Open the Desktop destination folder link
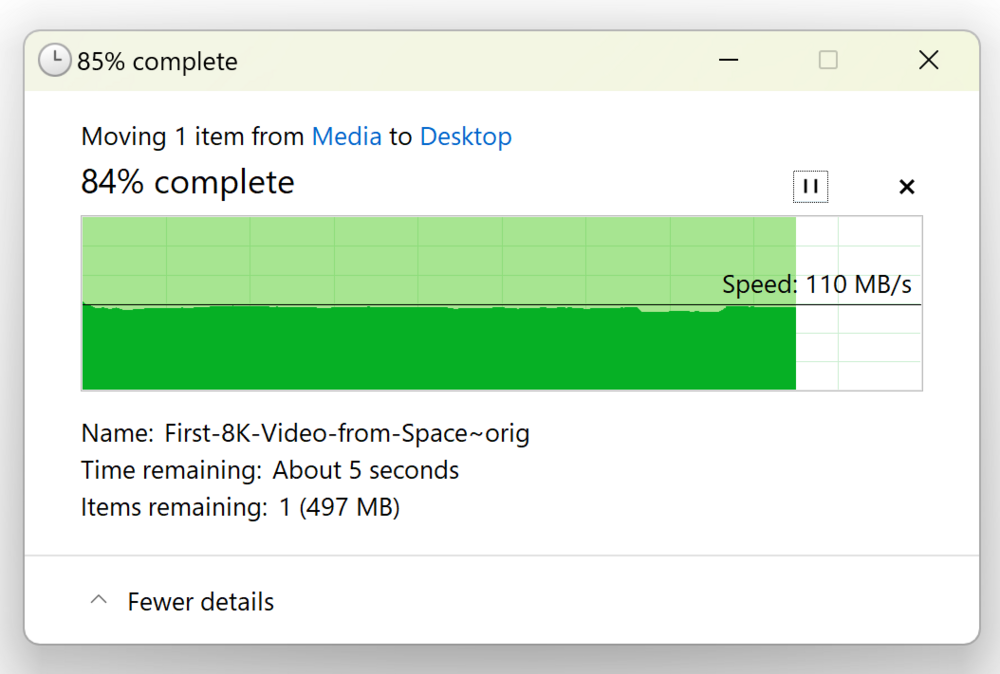1000x674 pixels. point(466,136)
